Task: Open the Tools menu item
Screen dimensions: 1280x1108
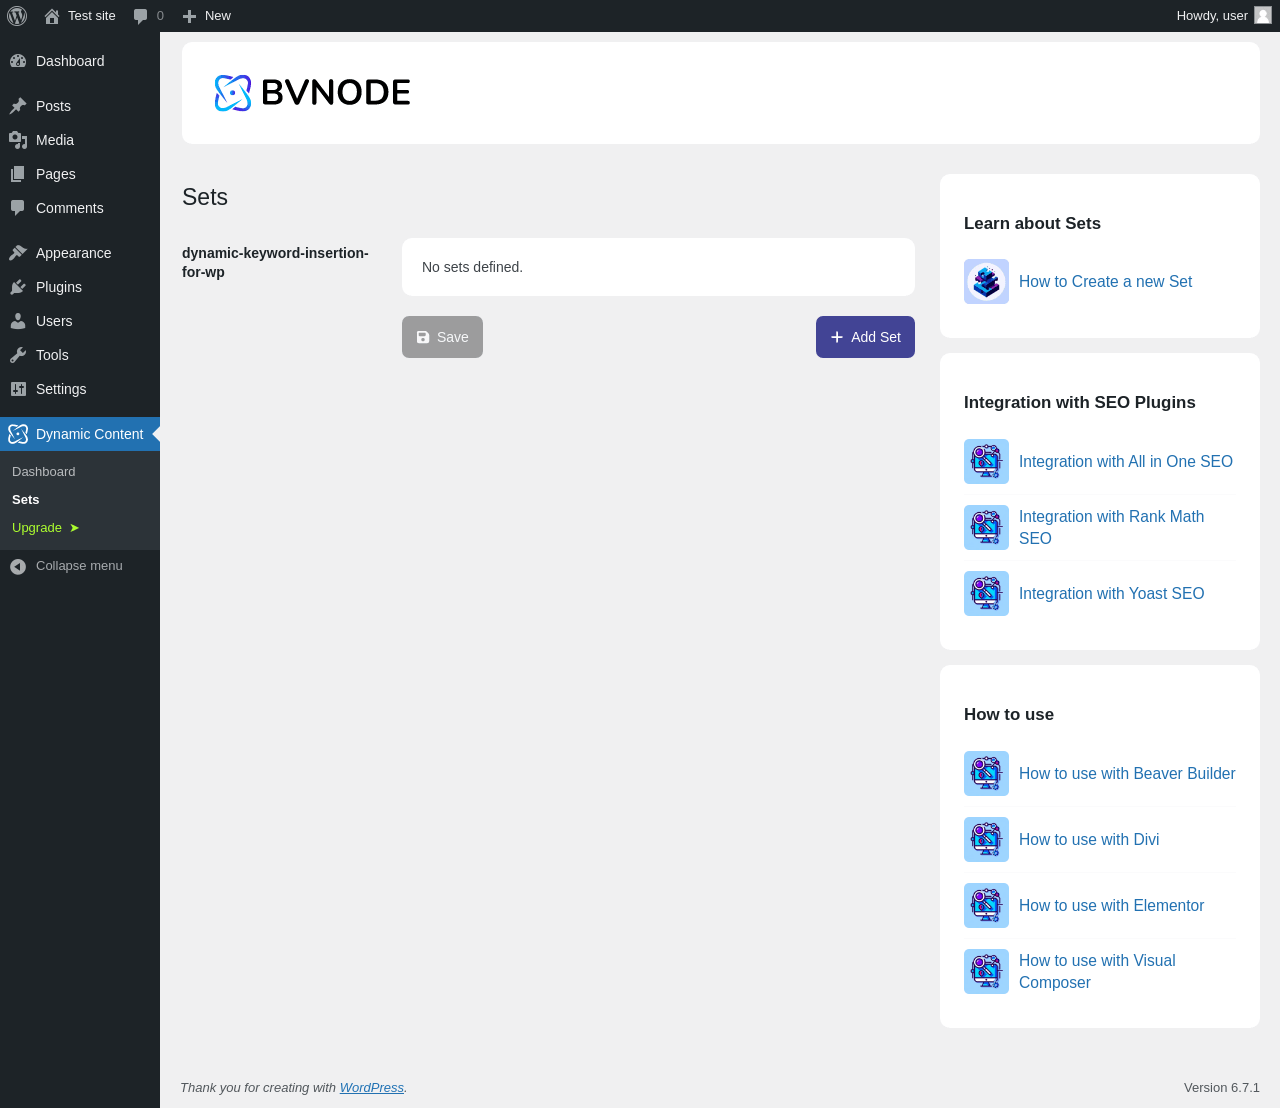Action: point(80,355)
